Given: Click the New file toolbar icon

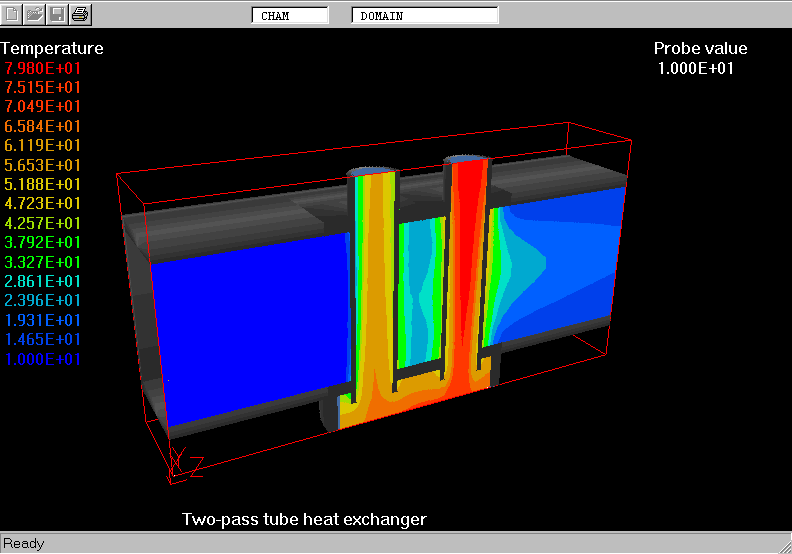Looking at the screenshot, I should pyautogui.click(x=13, y=14).
